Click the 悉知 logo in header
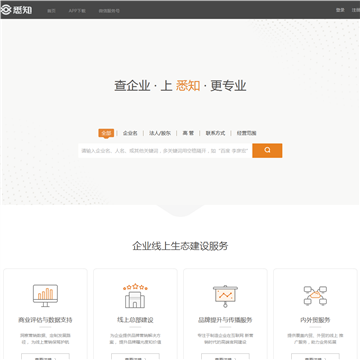 click(16, 10)
